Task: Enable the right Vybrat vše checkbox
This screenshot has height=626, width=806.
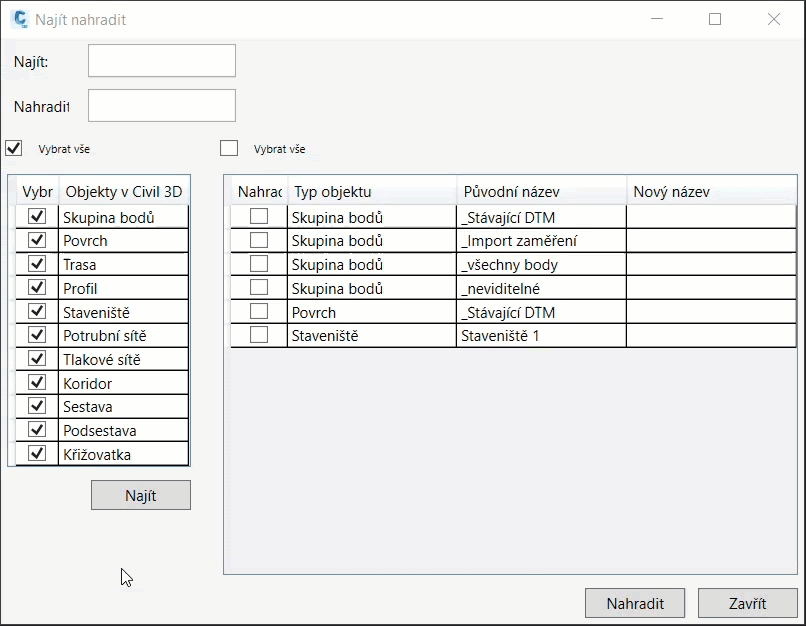Action: [229, 148]
